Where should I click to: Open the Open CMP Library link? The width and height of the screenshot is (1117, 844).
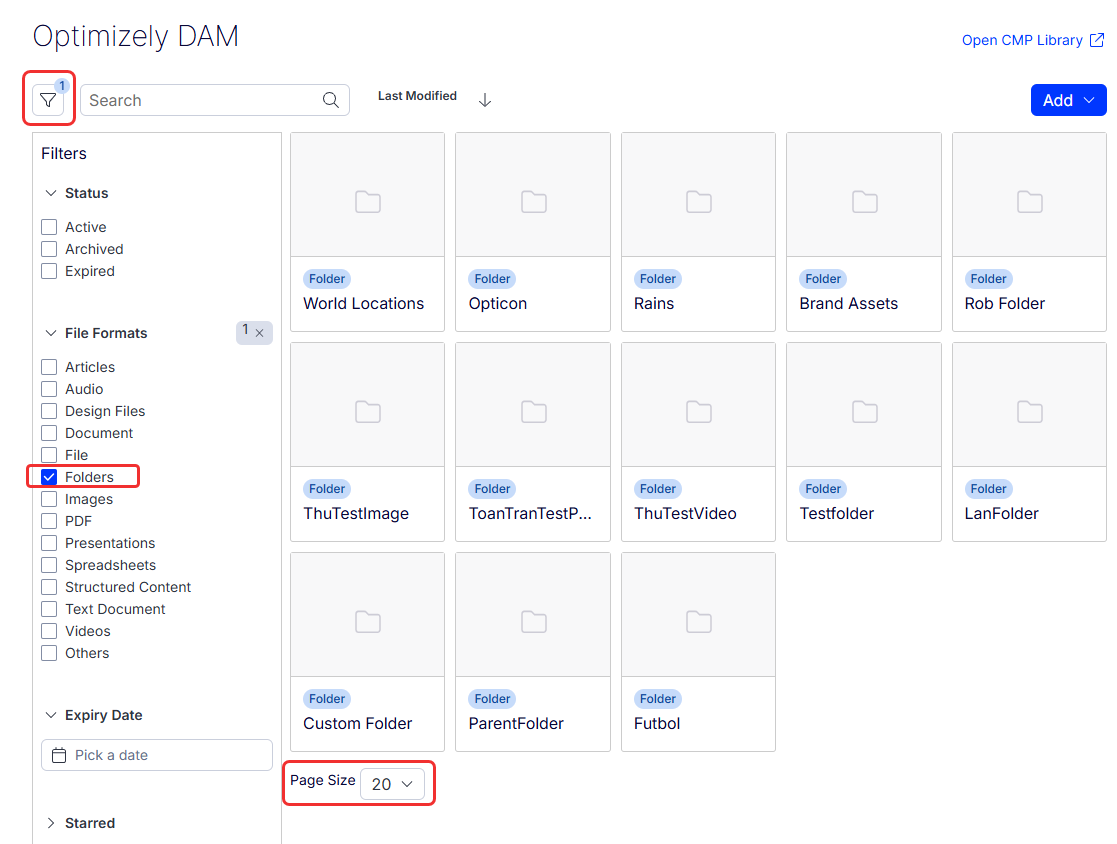coord(1022,40)
